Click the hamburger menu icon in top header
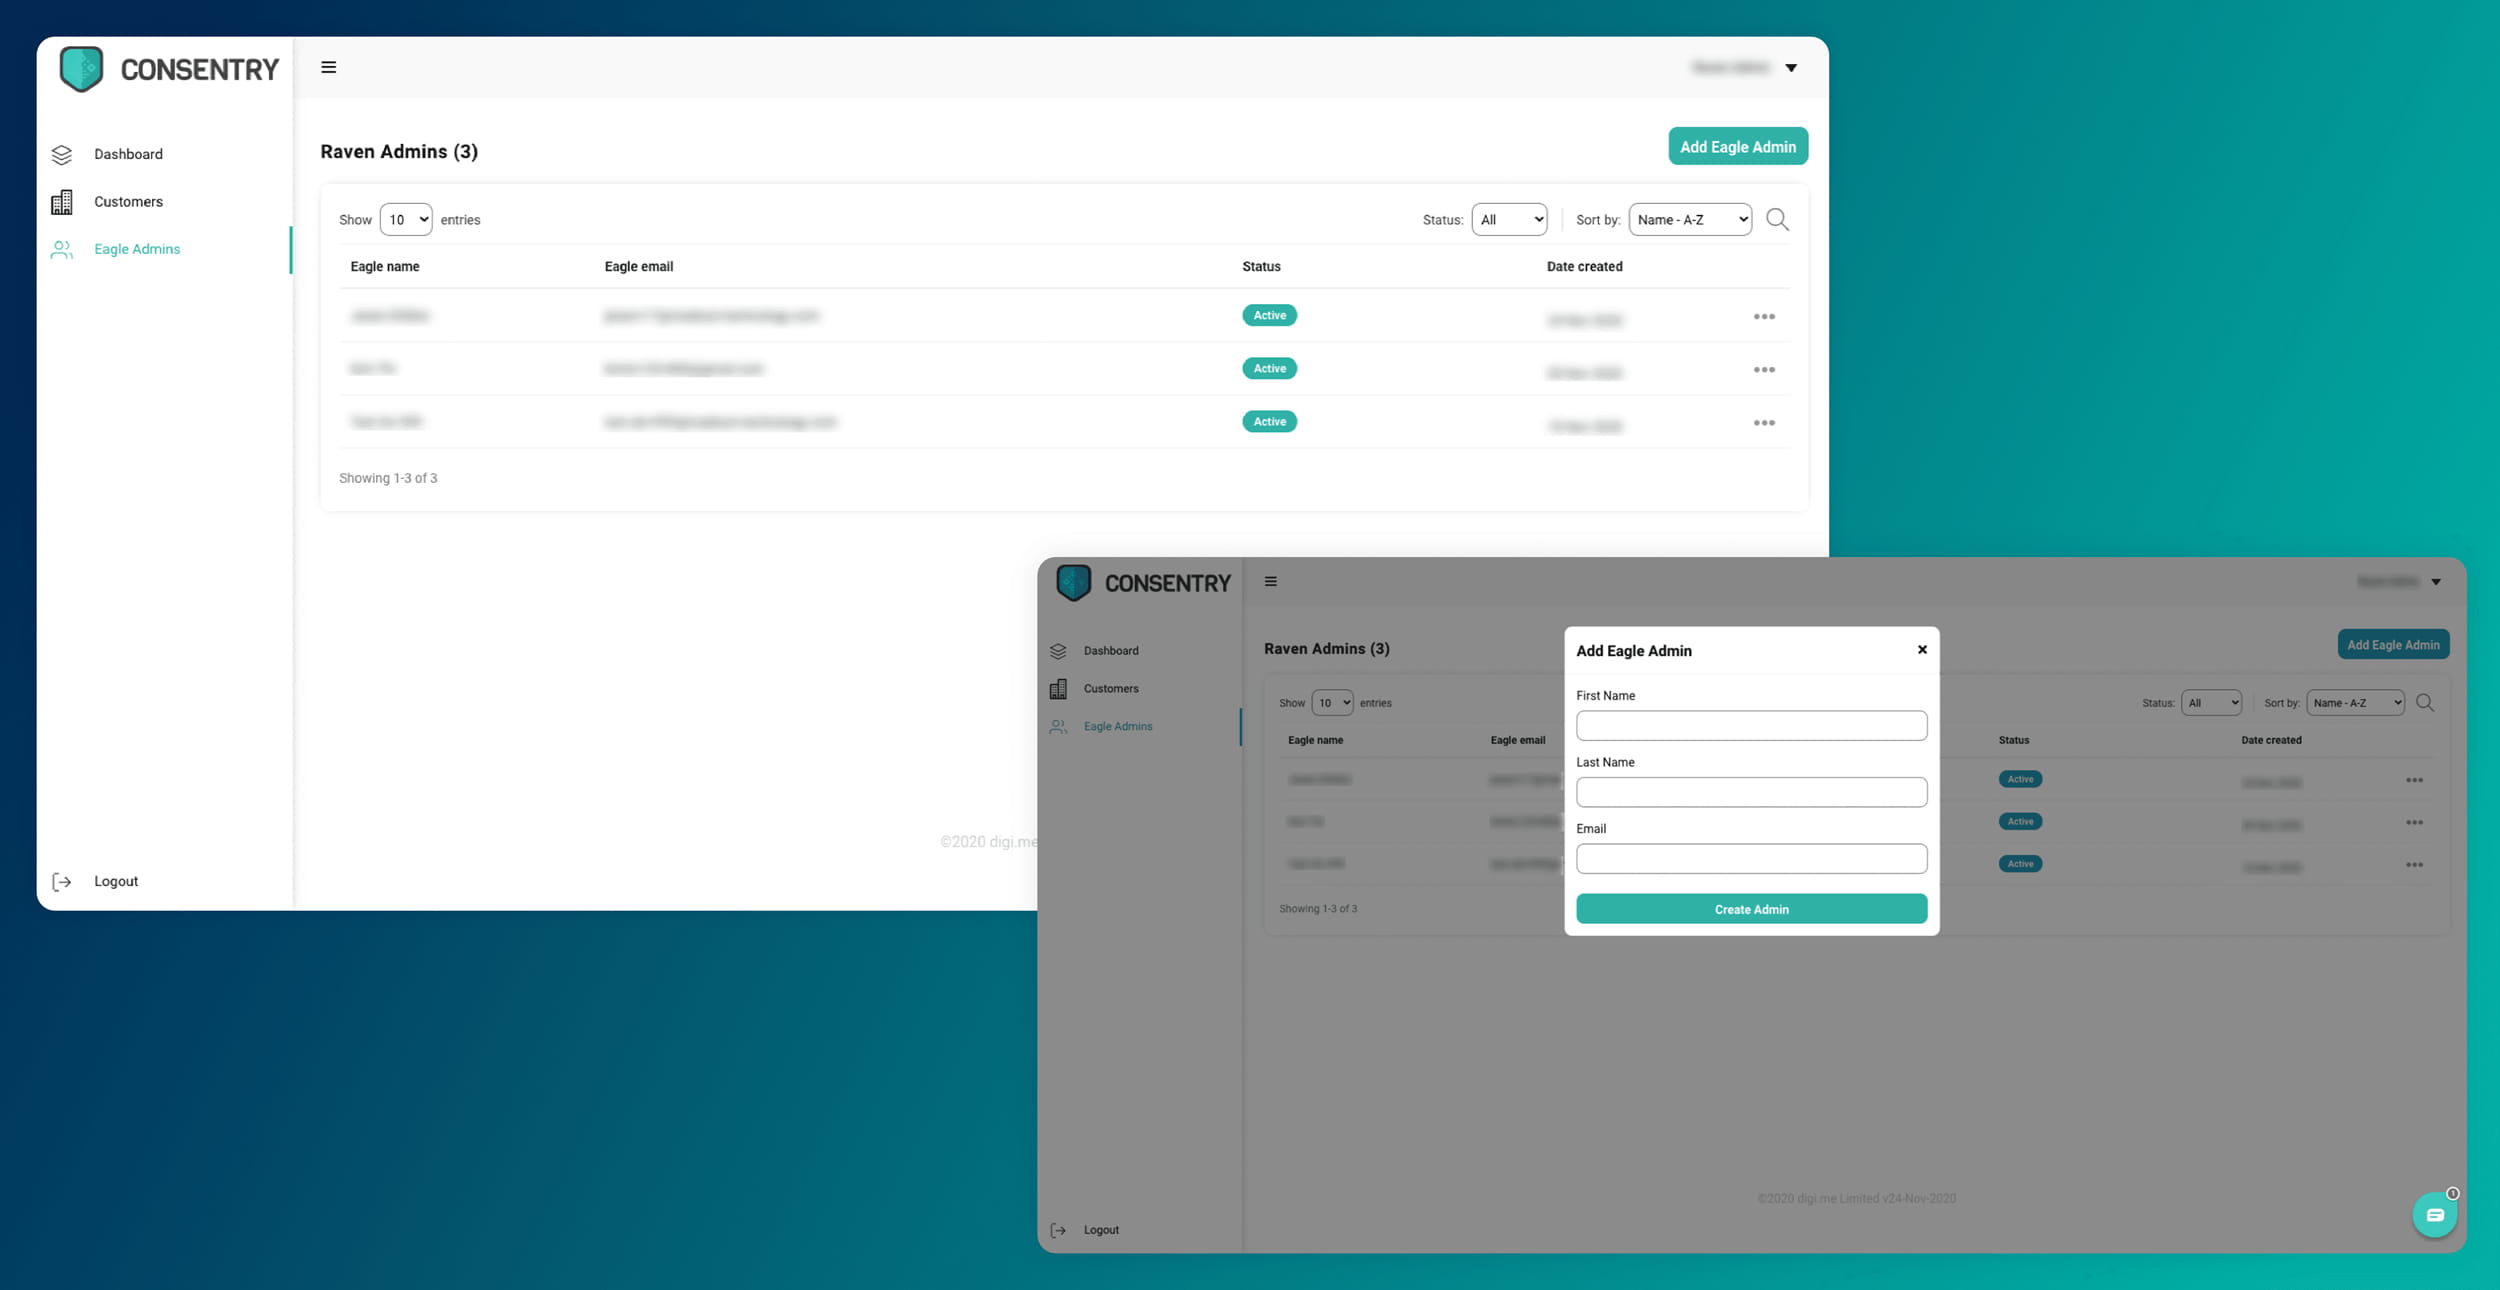2500x1290 pixels. [328, 67]
